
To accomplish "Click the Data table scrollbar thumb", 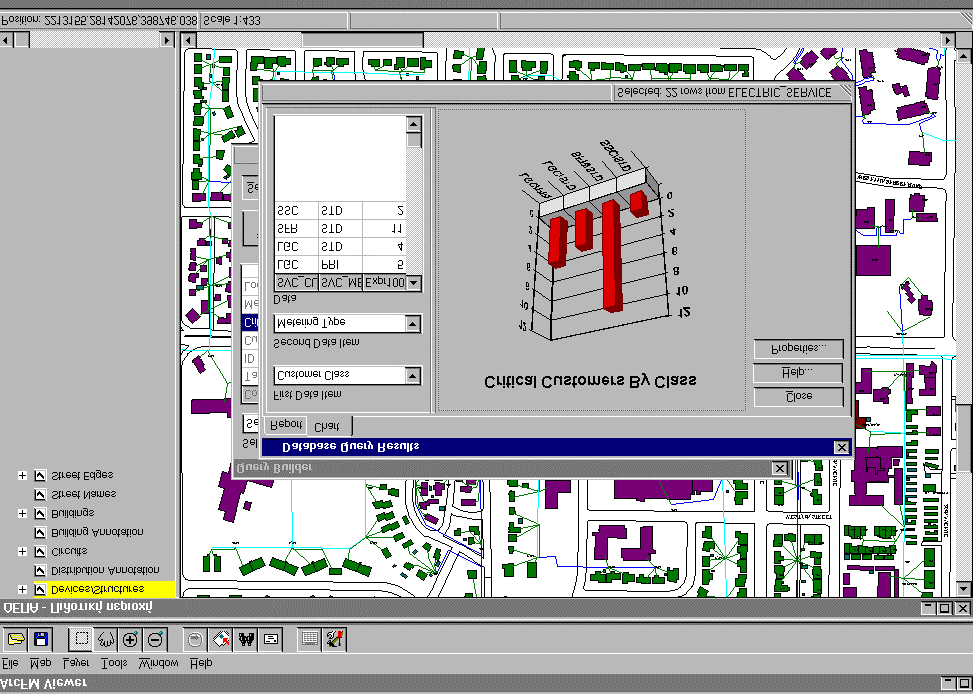I will pyautogui.click(x=414, y=140).
